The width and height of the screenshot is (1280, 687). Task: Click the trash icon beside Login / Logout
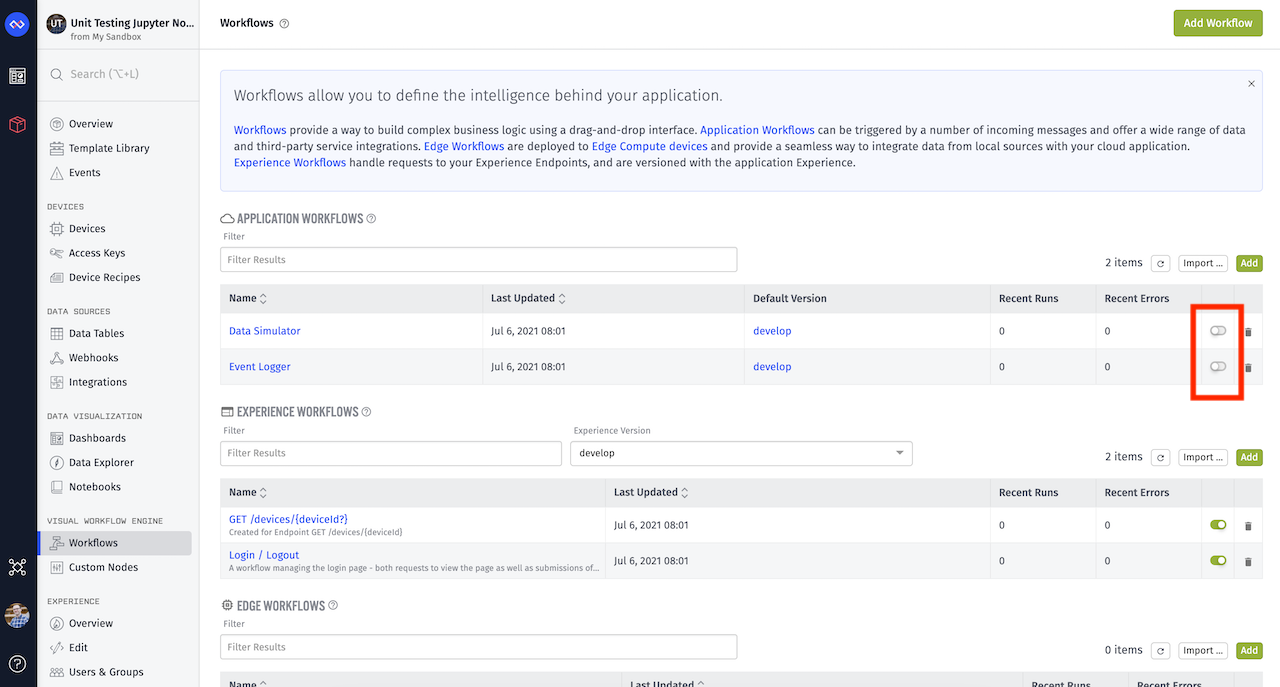[1247, 561]
